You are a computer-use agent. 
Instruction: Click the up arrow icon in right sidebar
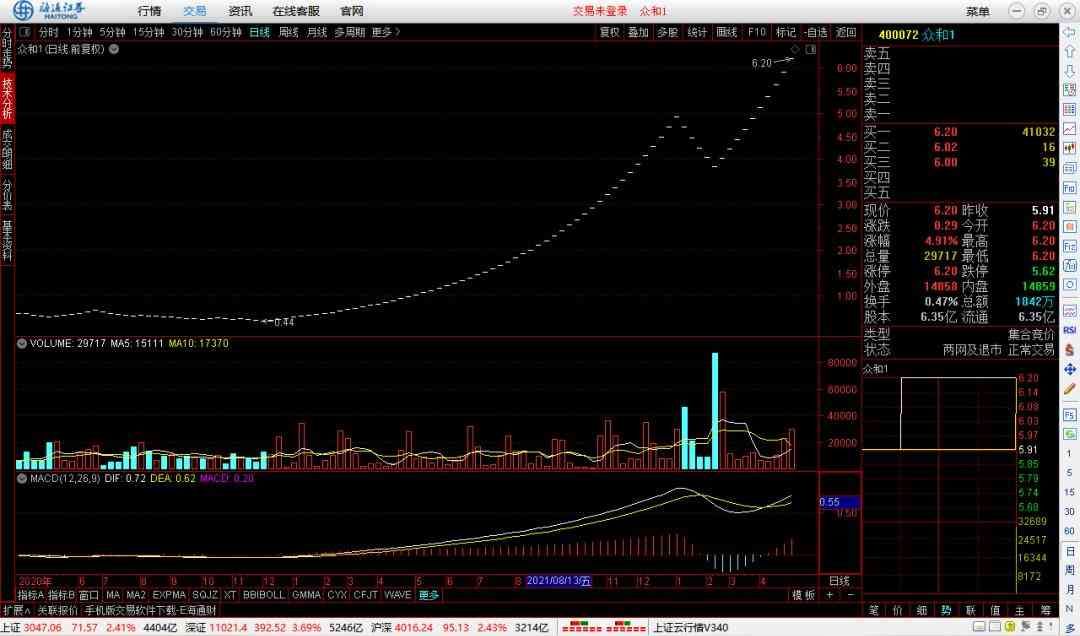tap(1069, 50)
